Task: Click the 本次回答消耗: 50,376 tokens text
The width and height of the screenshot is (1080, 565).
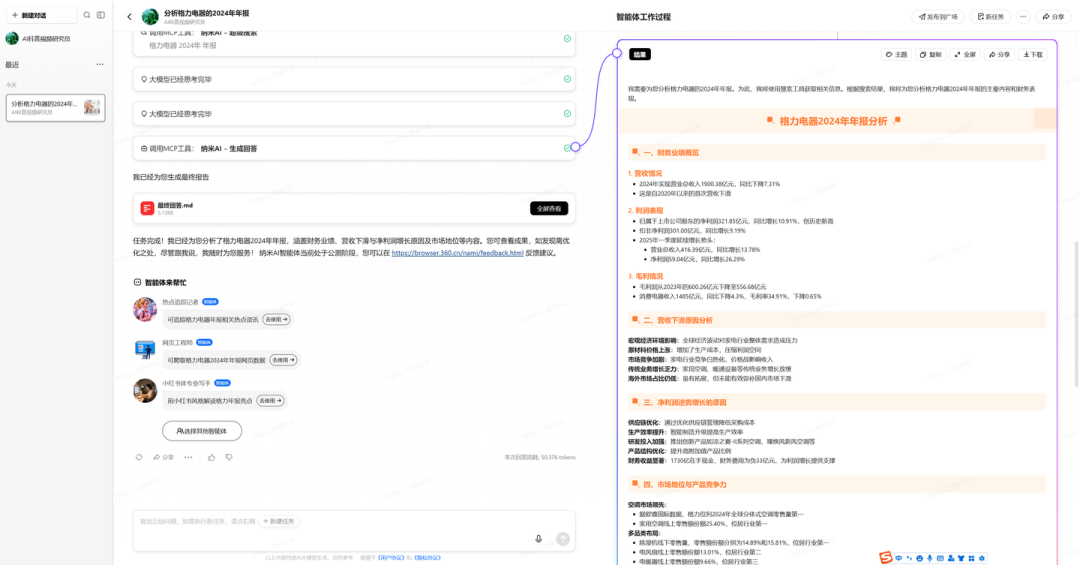Action: 540,458
